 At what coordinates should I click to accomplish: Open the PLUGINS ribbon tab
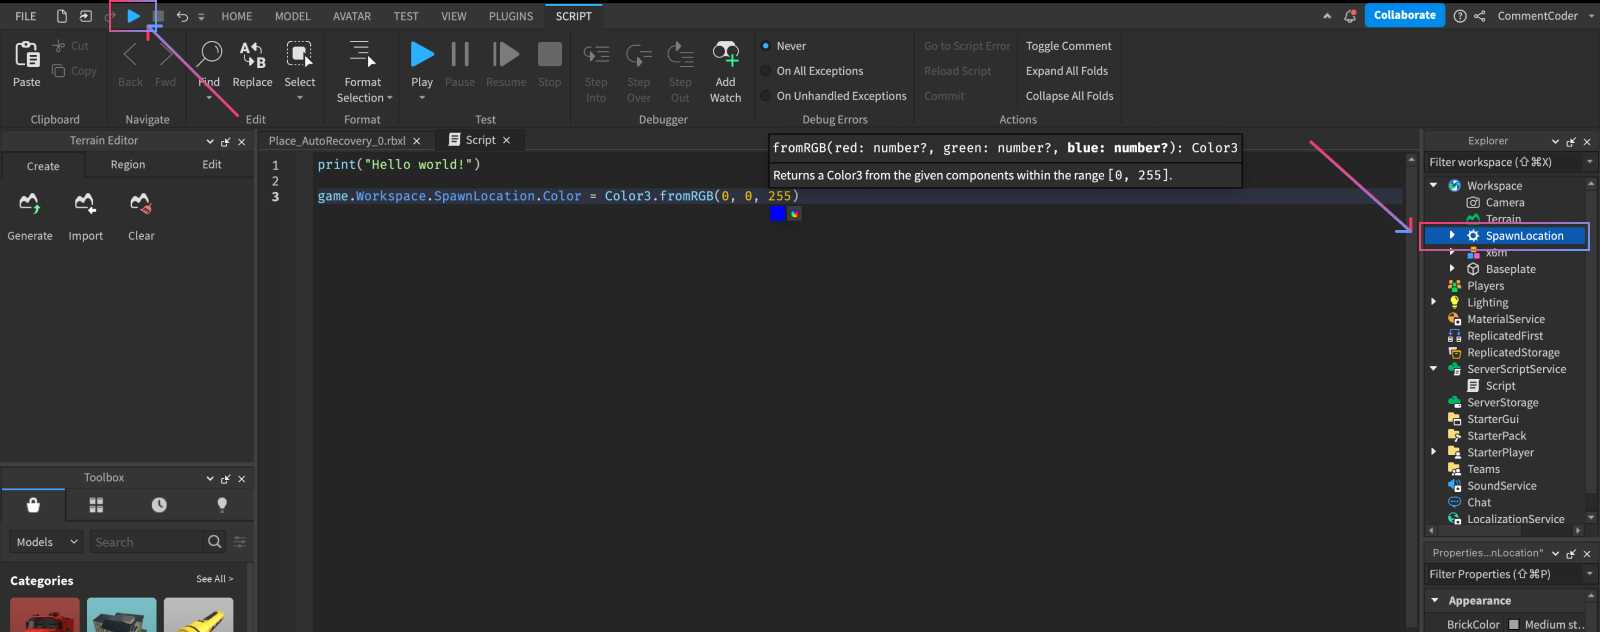511,16
